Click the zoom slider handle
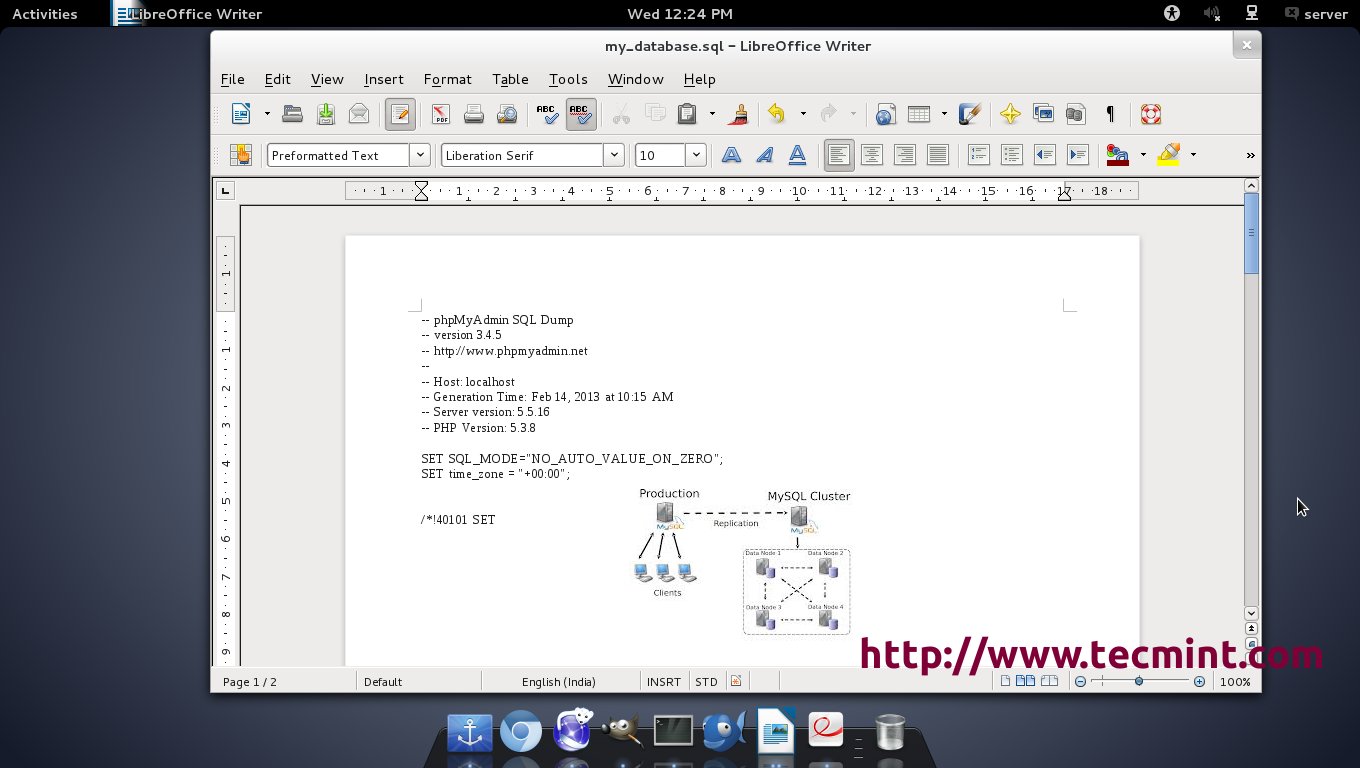The width and height of the screenshot is (1360, 768). pyautogui.click(x=1139, y=681)
